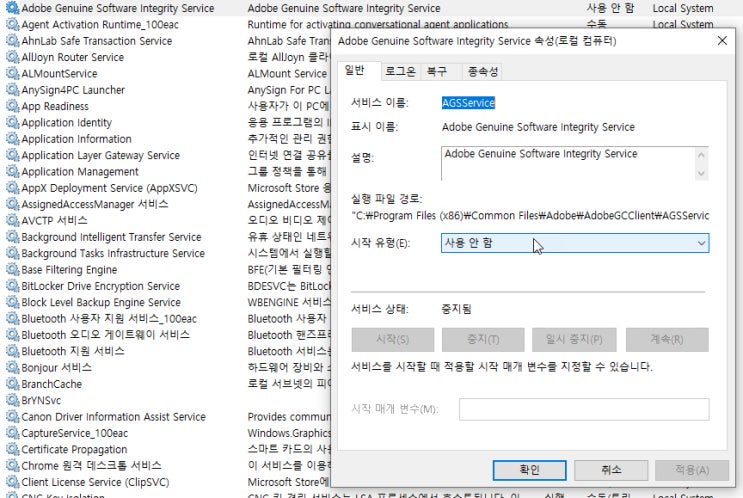This screenshot has height=498, width=743.
Task: Click gear icon beside BranchCache
Action: [12, 384]
